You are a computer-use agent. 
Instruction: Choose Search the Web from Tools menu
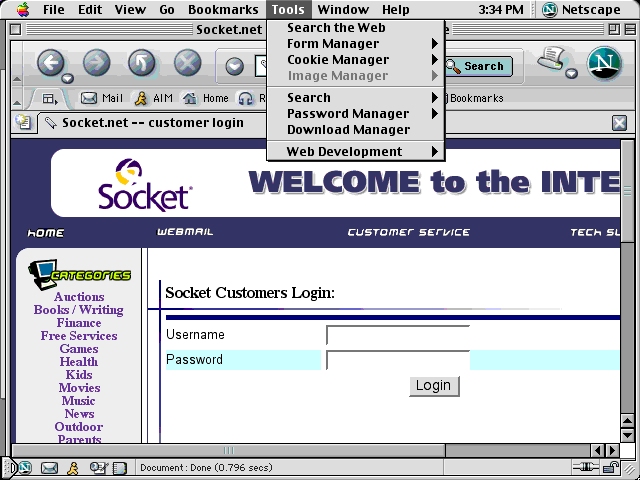pyautogui.click(x=355, y=28)
